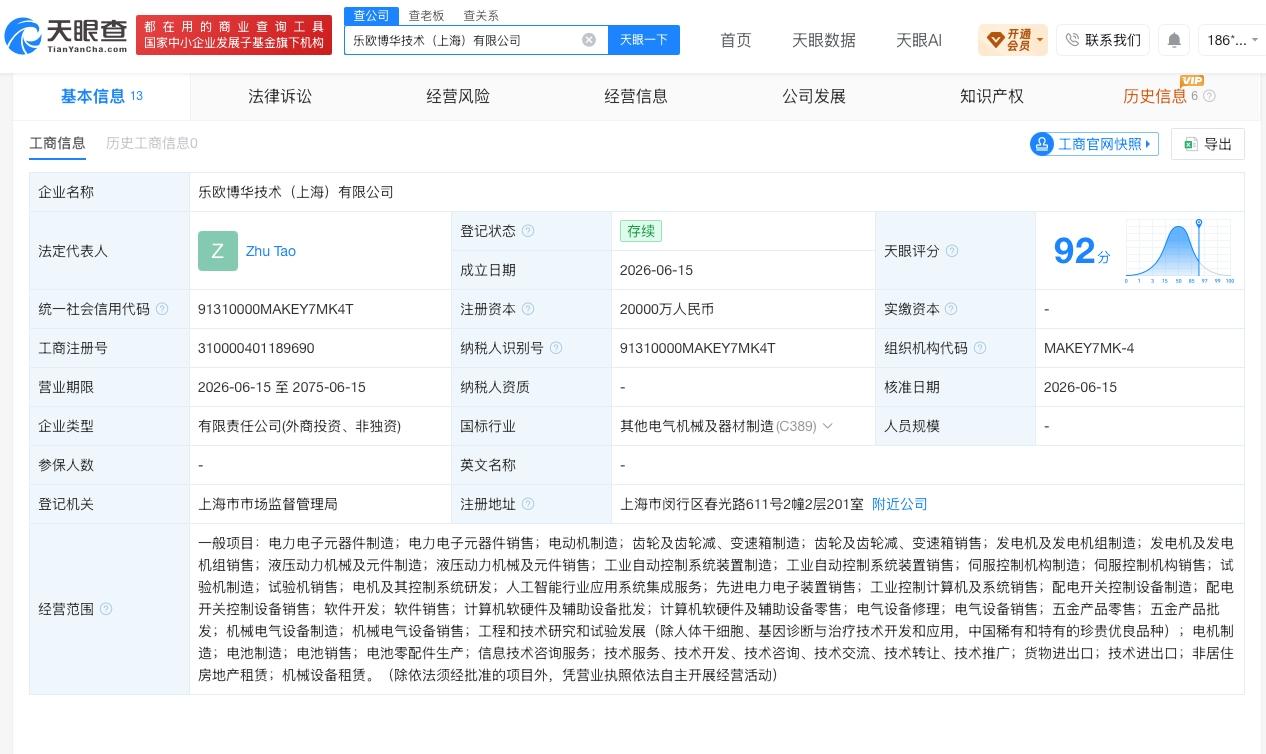1266x754 pixels.
Task: Clear the search field with the X icon
Action: (x=589, y=40)
